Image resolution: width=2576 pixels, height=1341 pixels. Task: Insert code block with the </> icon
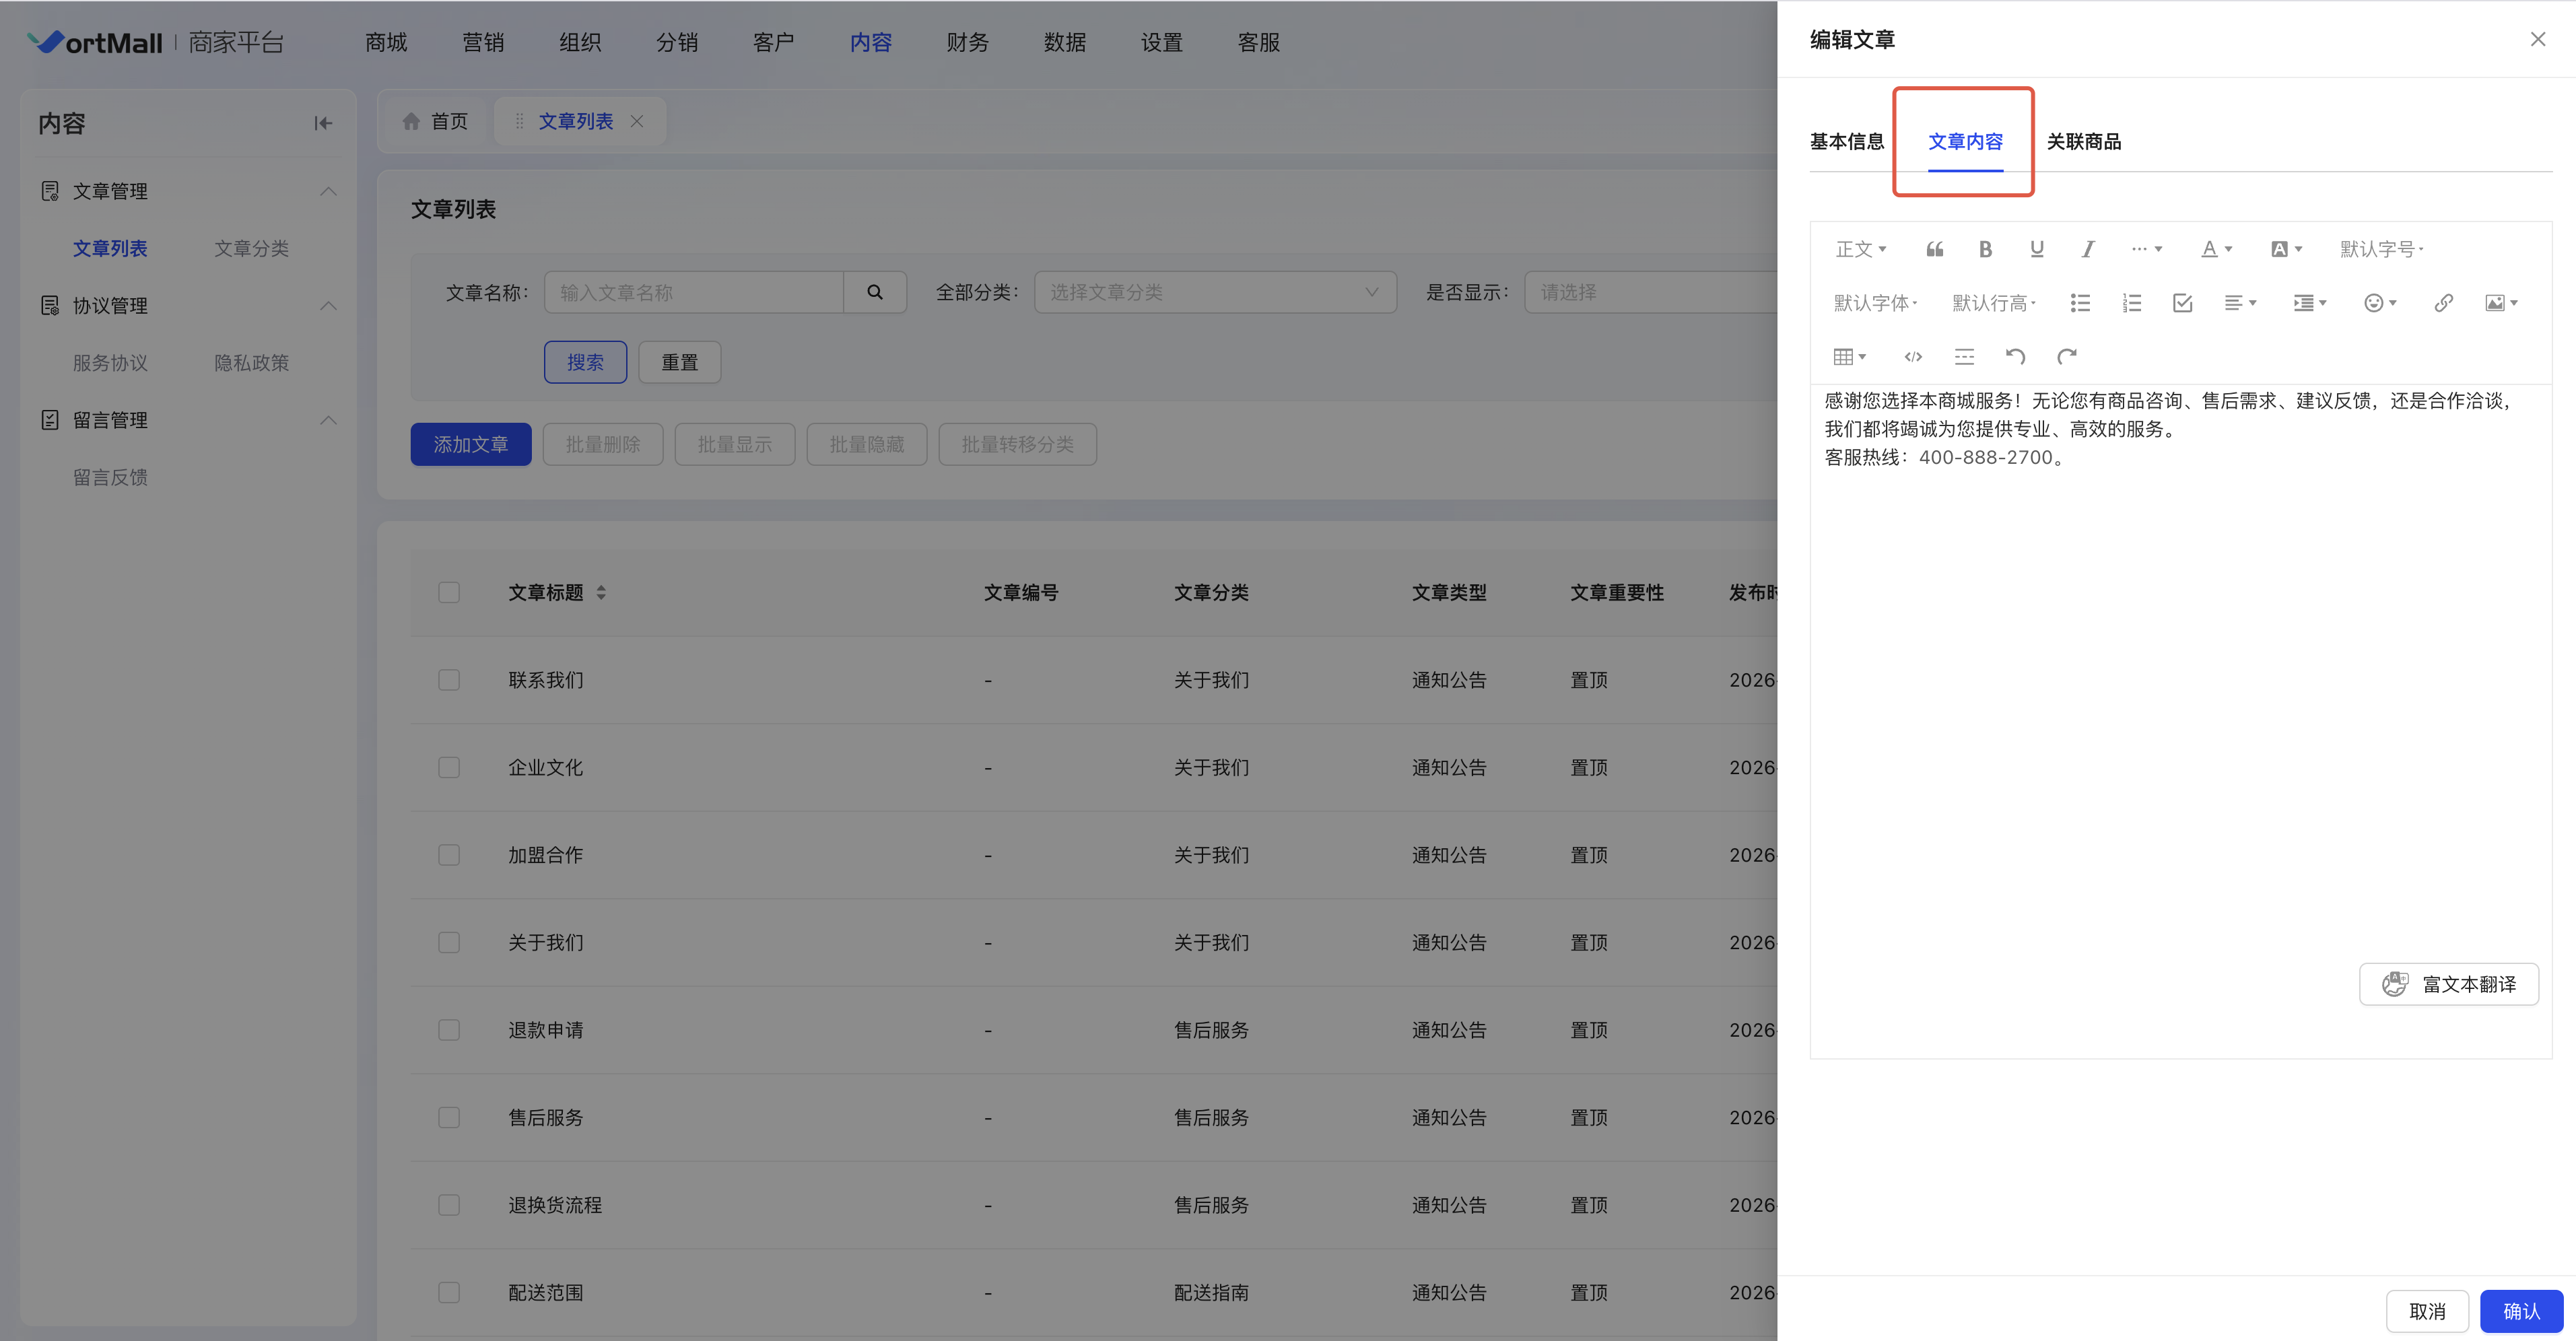coord(1913,357)
